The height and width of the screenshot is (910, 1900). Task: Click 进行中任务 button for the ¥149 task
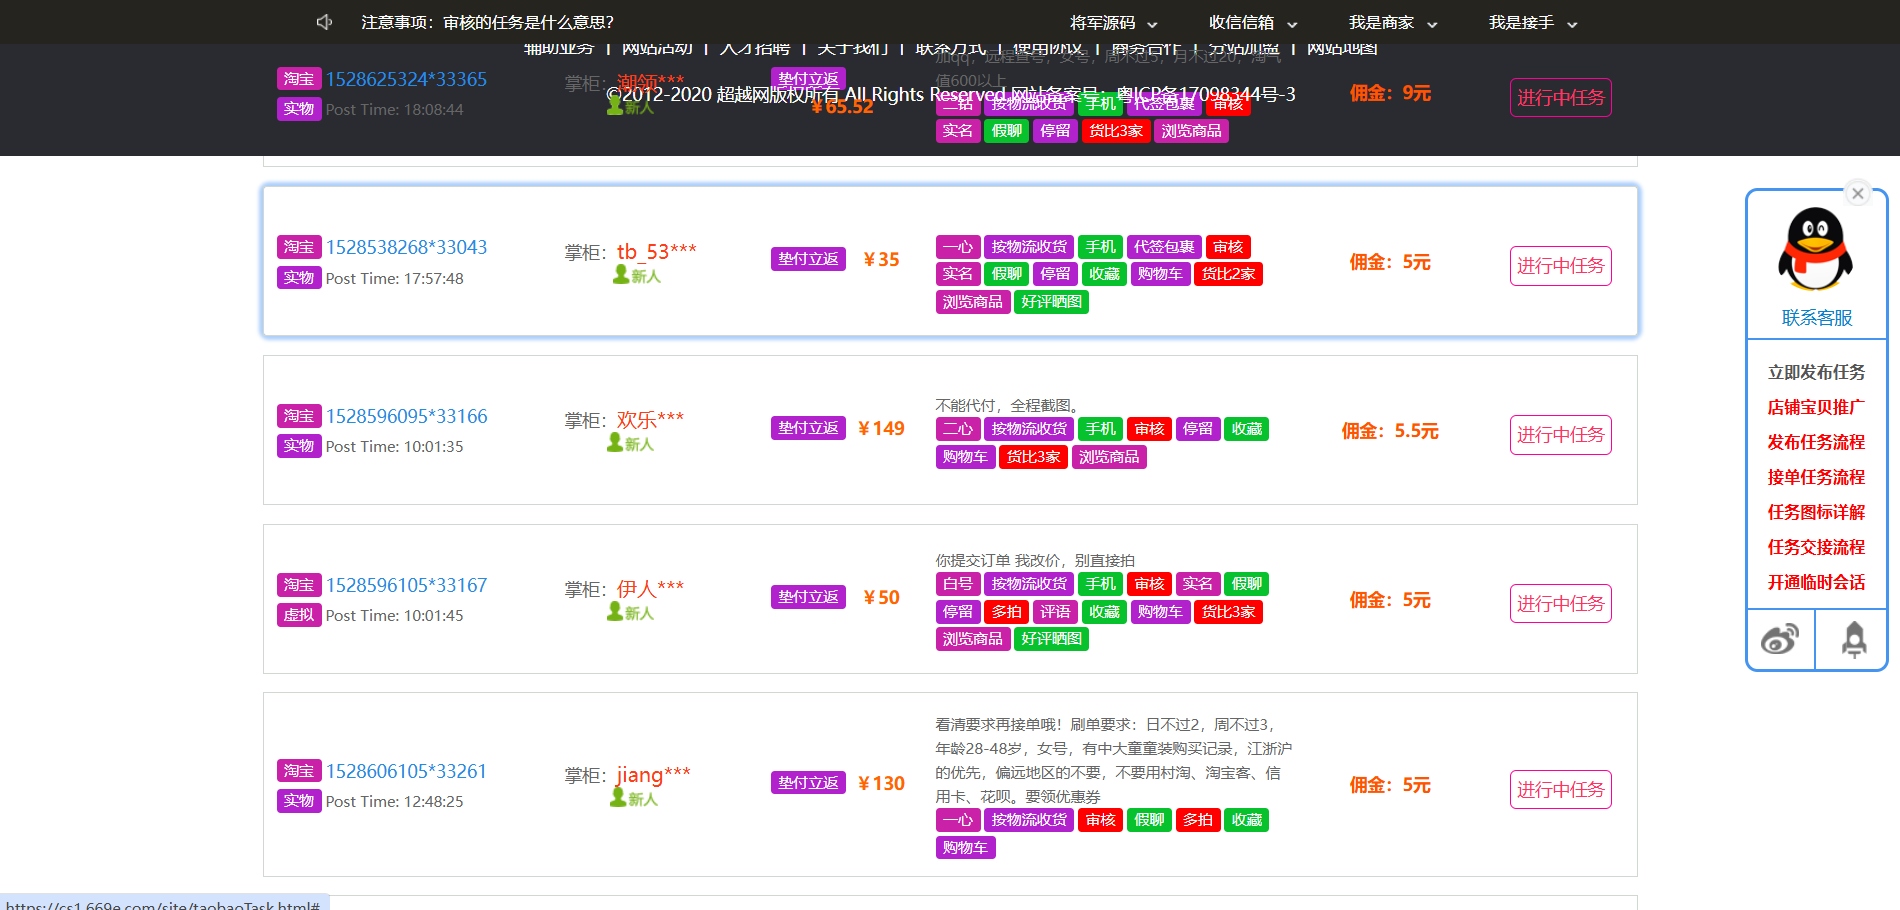[1560, 435]
